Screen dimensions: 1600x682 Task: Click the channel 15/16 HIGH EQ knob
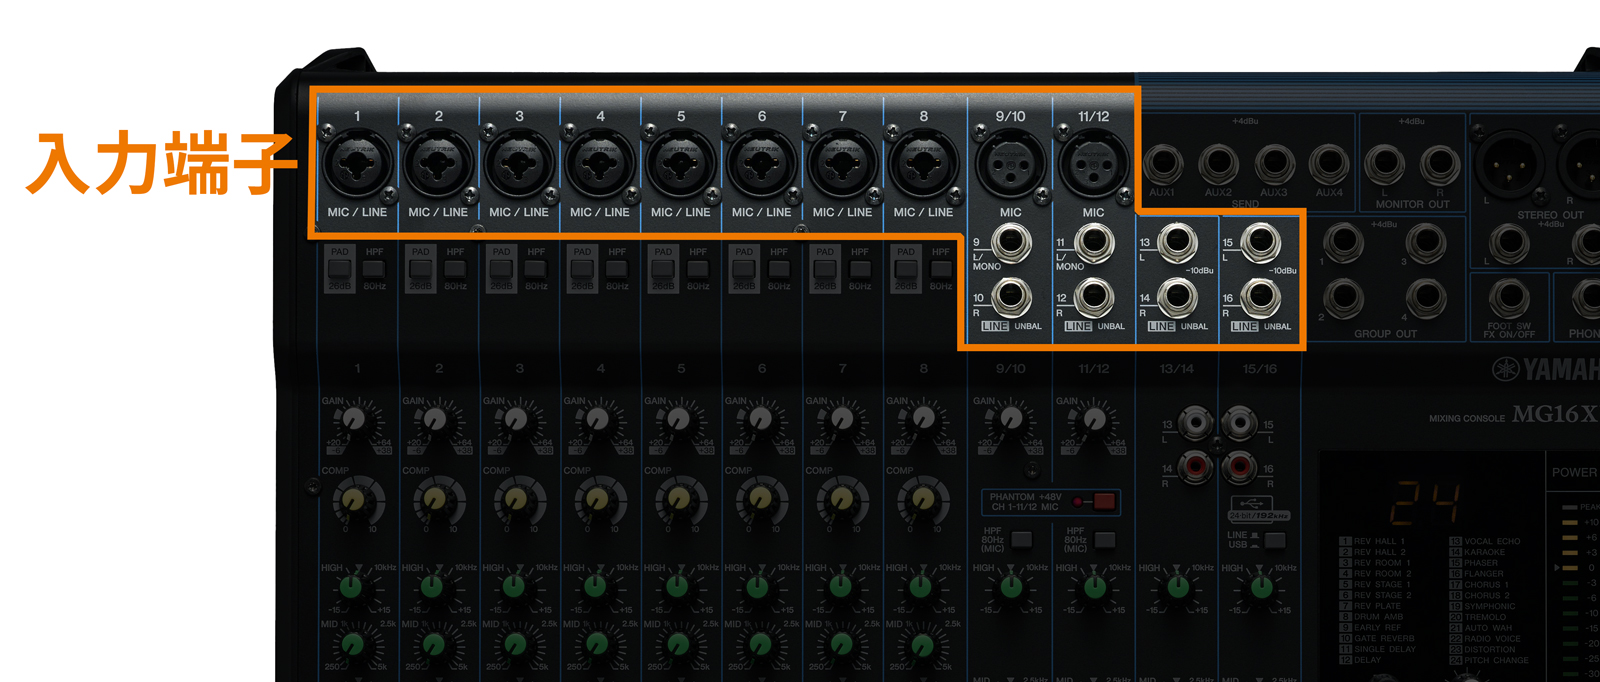pyautogui.click(x=1261, y=587)
